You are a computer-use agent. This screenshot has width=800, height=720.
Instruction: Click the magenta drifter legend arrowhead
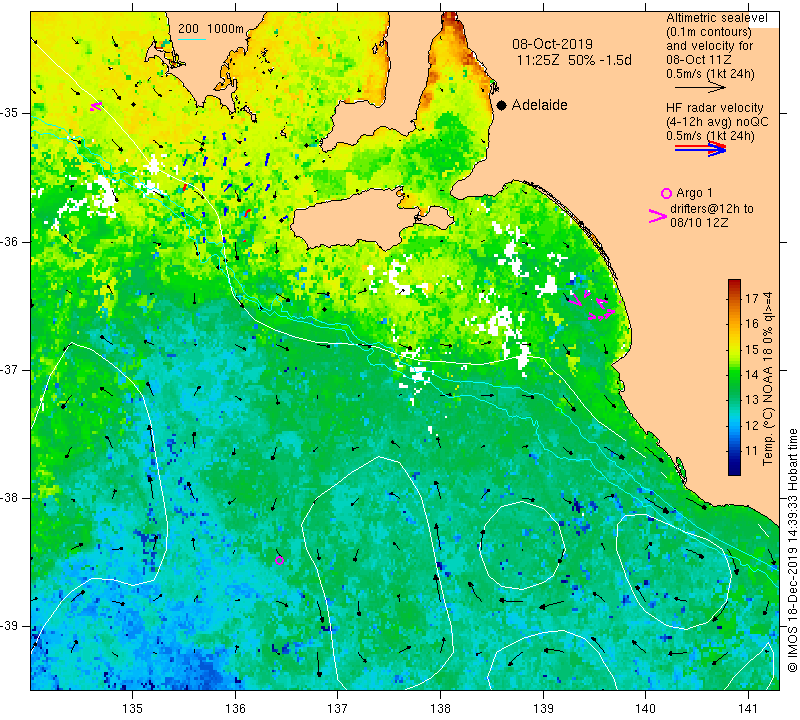tap(658, 216)
